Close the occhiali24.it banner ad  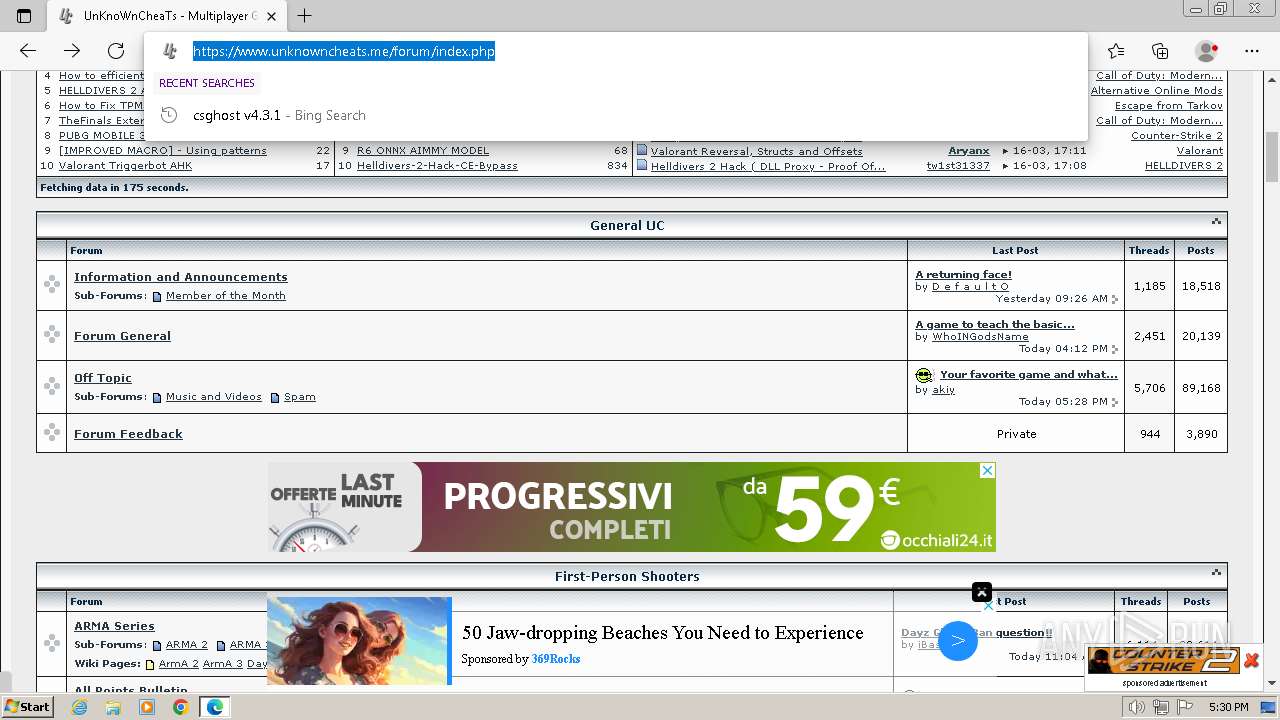987,470
